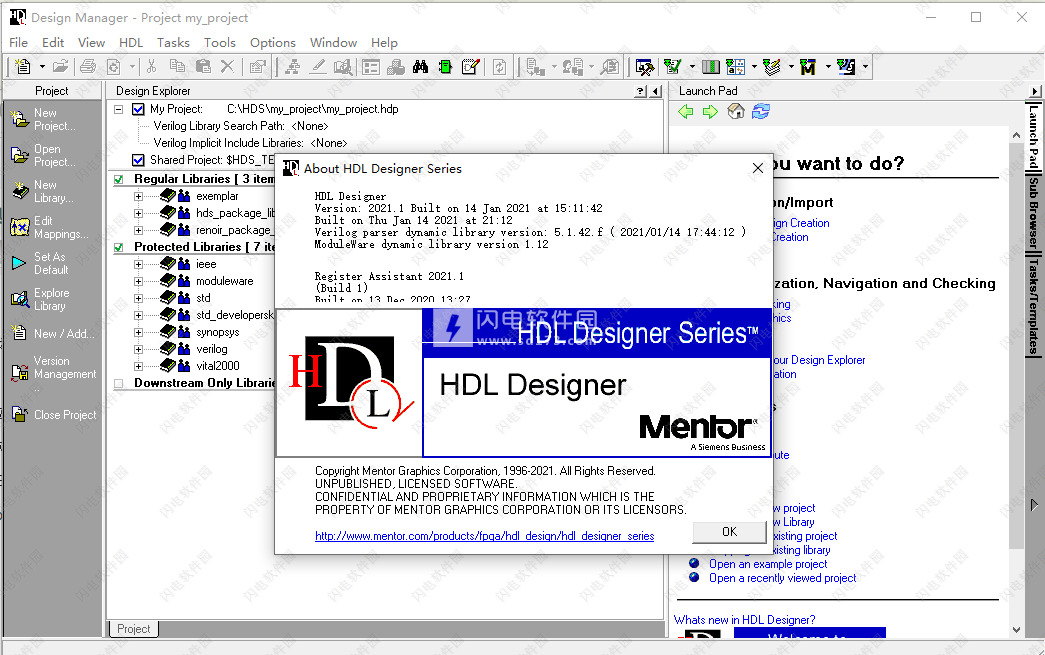Open the mentor.com hdl_designer_series link
The image size is (1045, 655).
tap(485, 536)
